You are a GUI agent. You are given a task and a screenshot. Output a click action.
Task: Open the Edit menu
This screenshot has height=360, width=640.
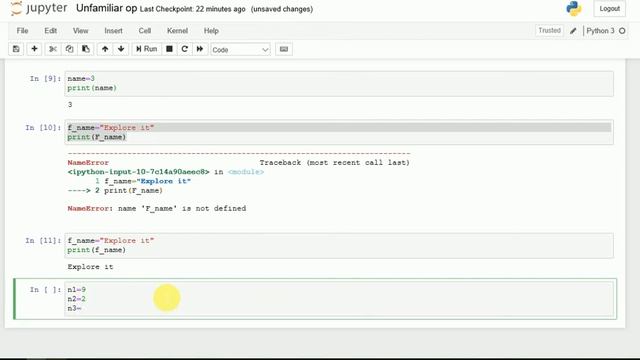click(x=51, y=31)
